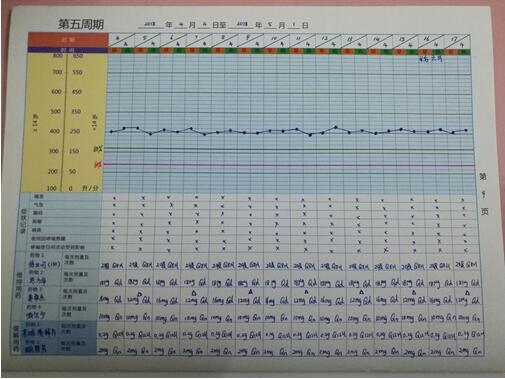Select the green 预 warning label

[x=98, y=149]
